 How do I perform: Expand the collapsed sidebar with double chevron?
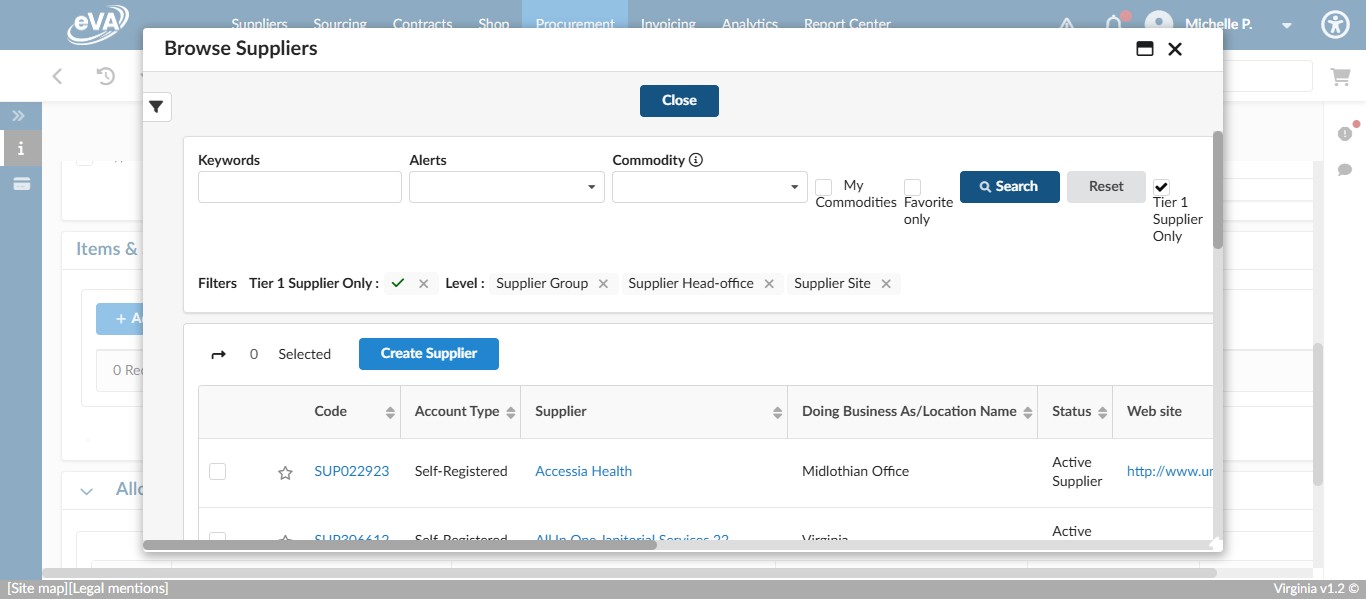point(18,115)
